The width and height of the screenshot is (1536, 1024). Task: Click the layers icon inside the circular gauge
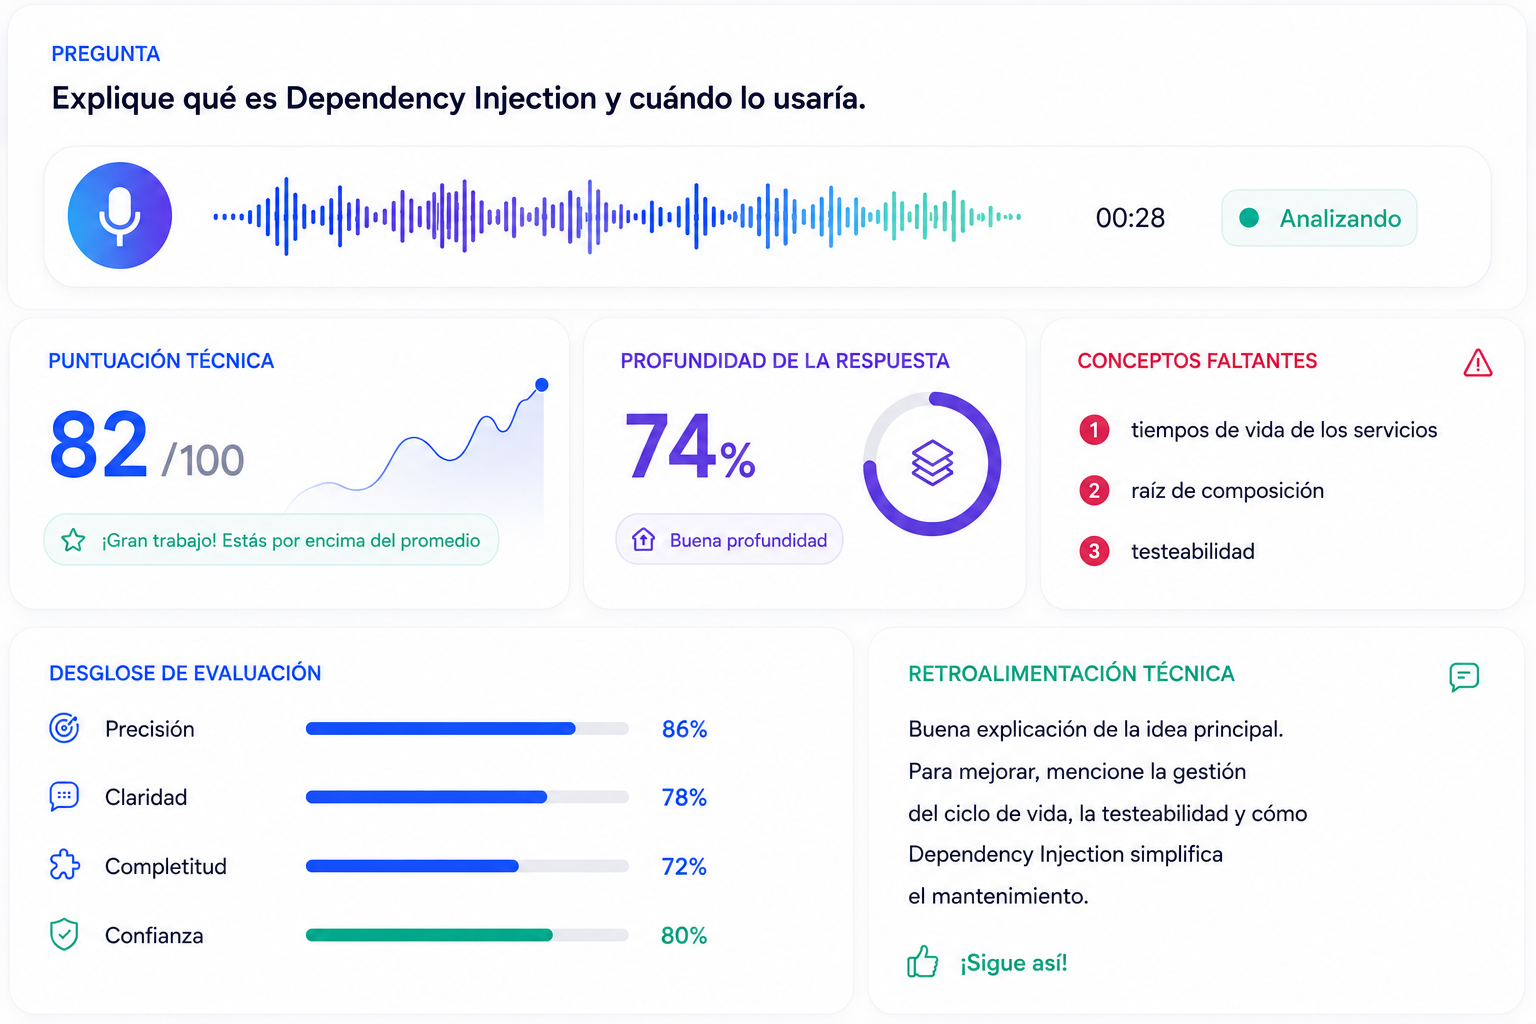(932, 463)
